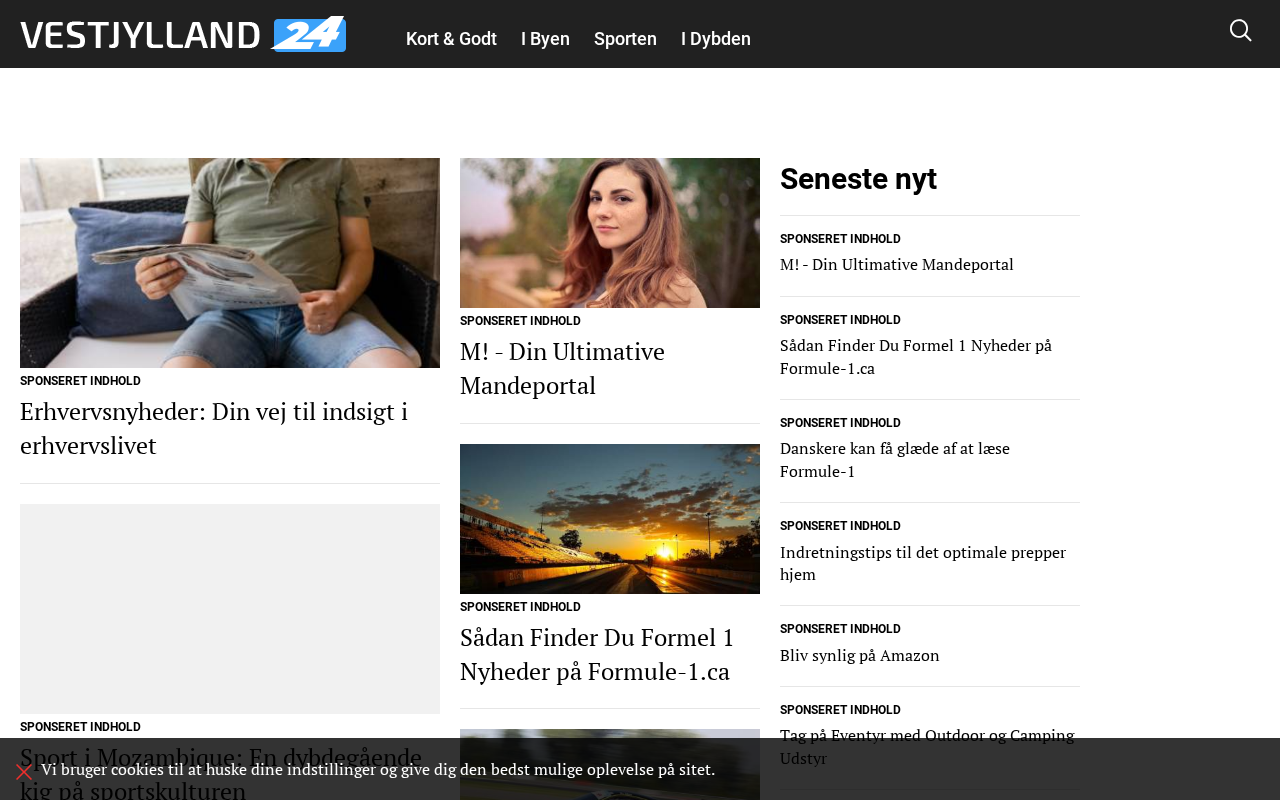
Task: Click the red-haired woman article image
Action: pyautogui.click(x=610, y=233)
